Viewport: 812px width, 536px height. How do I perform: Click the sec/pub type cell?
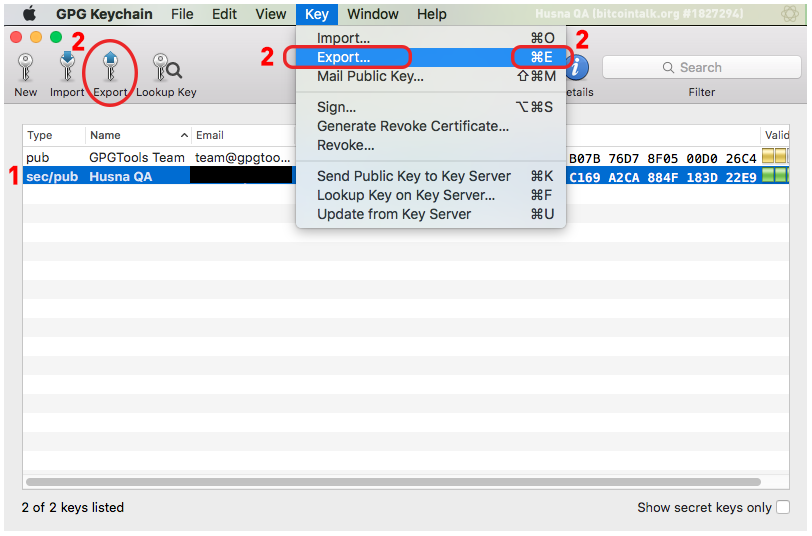pyautogui.click(x=52, y=177)
